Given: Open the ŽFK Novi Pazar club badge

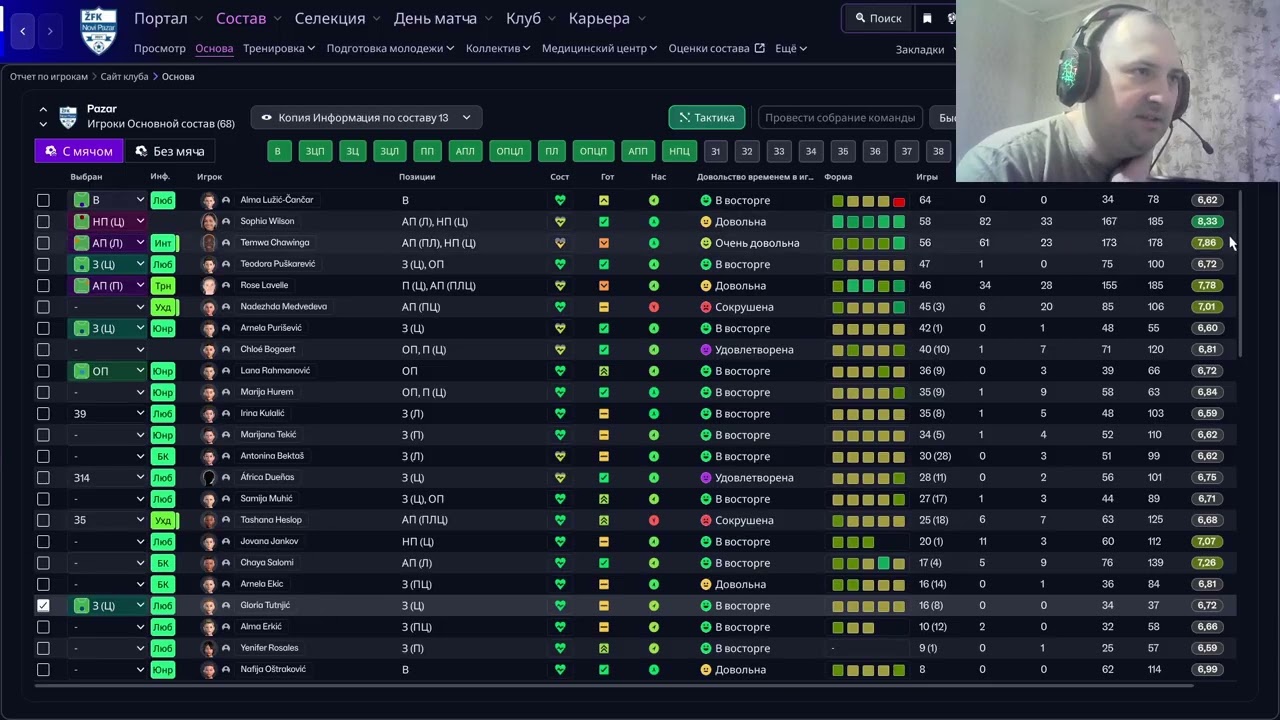Looking at the screenshot, I should coord(98,30).
